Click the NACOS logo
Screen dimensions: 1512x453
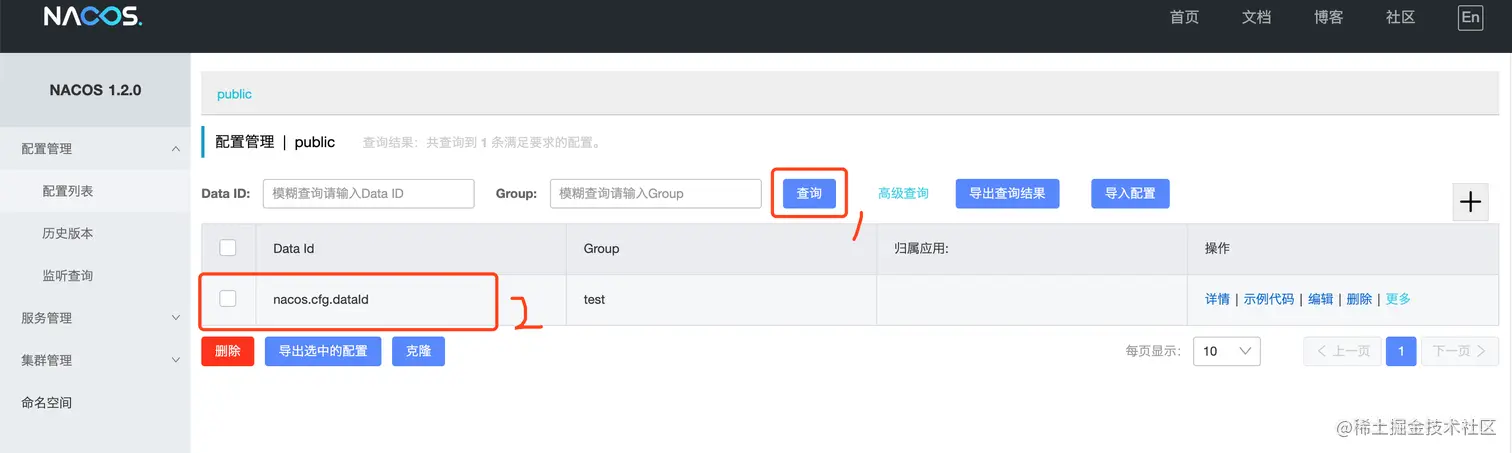93,17
